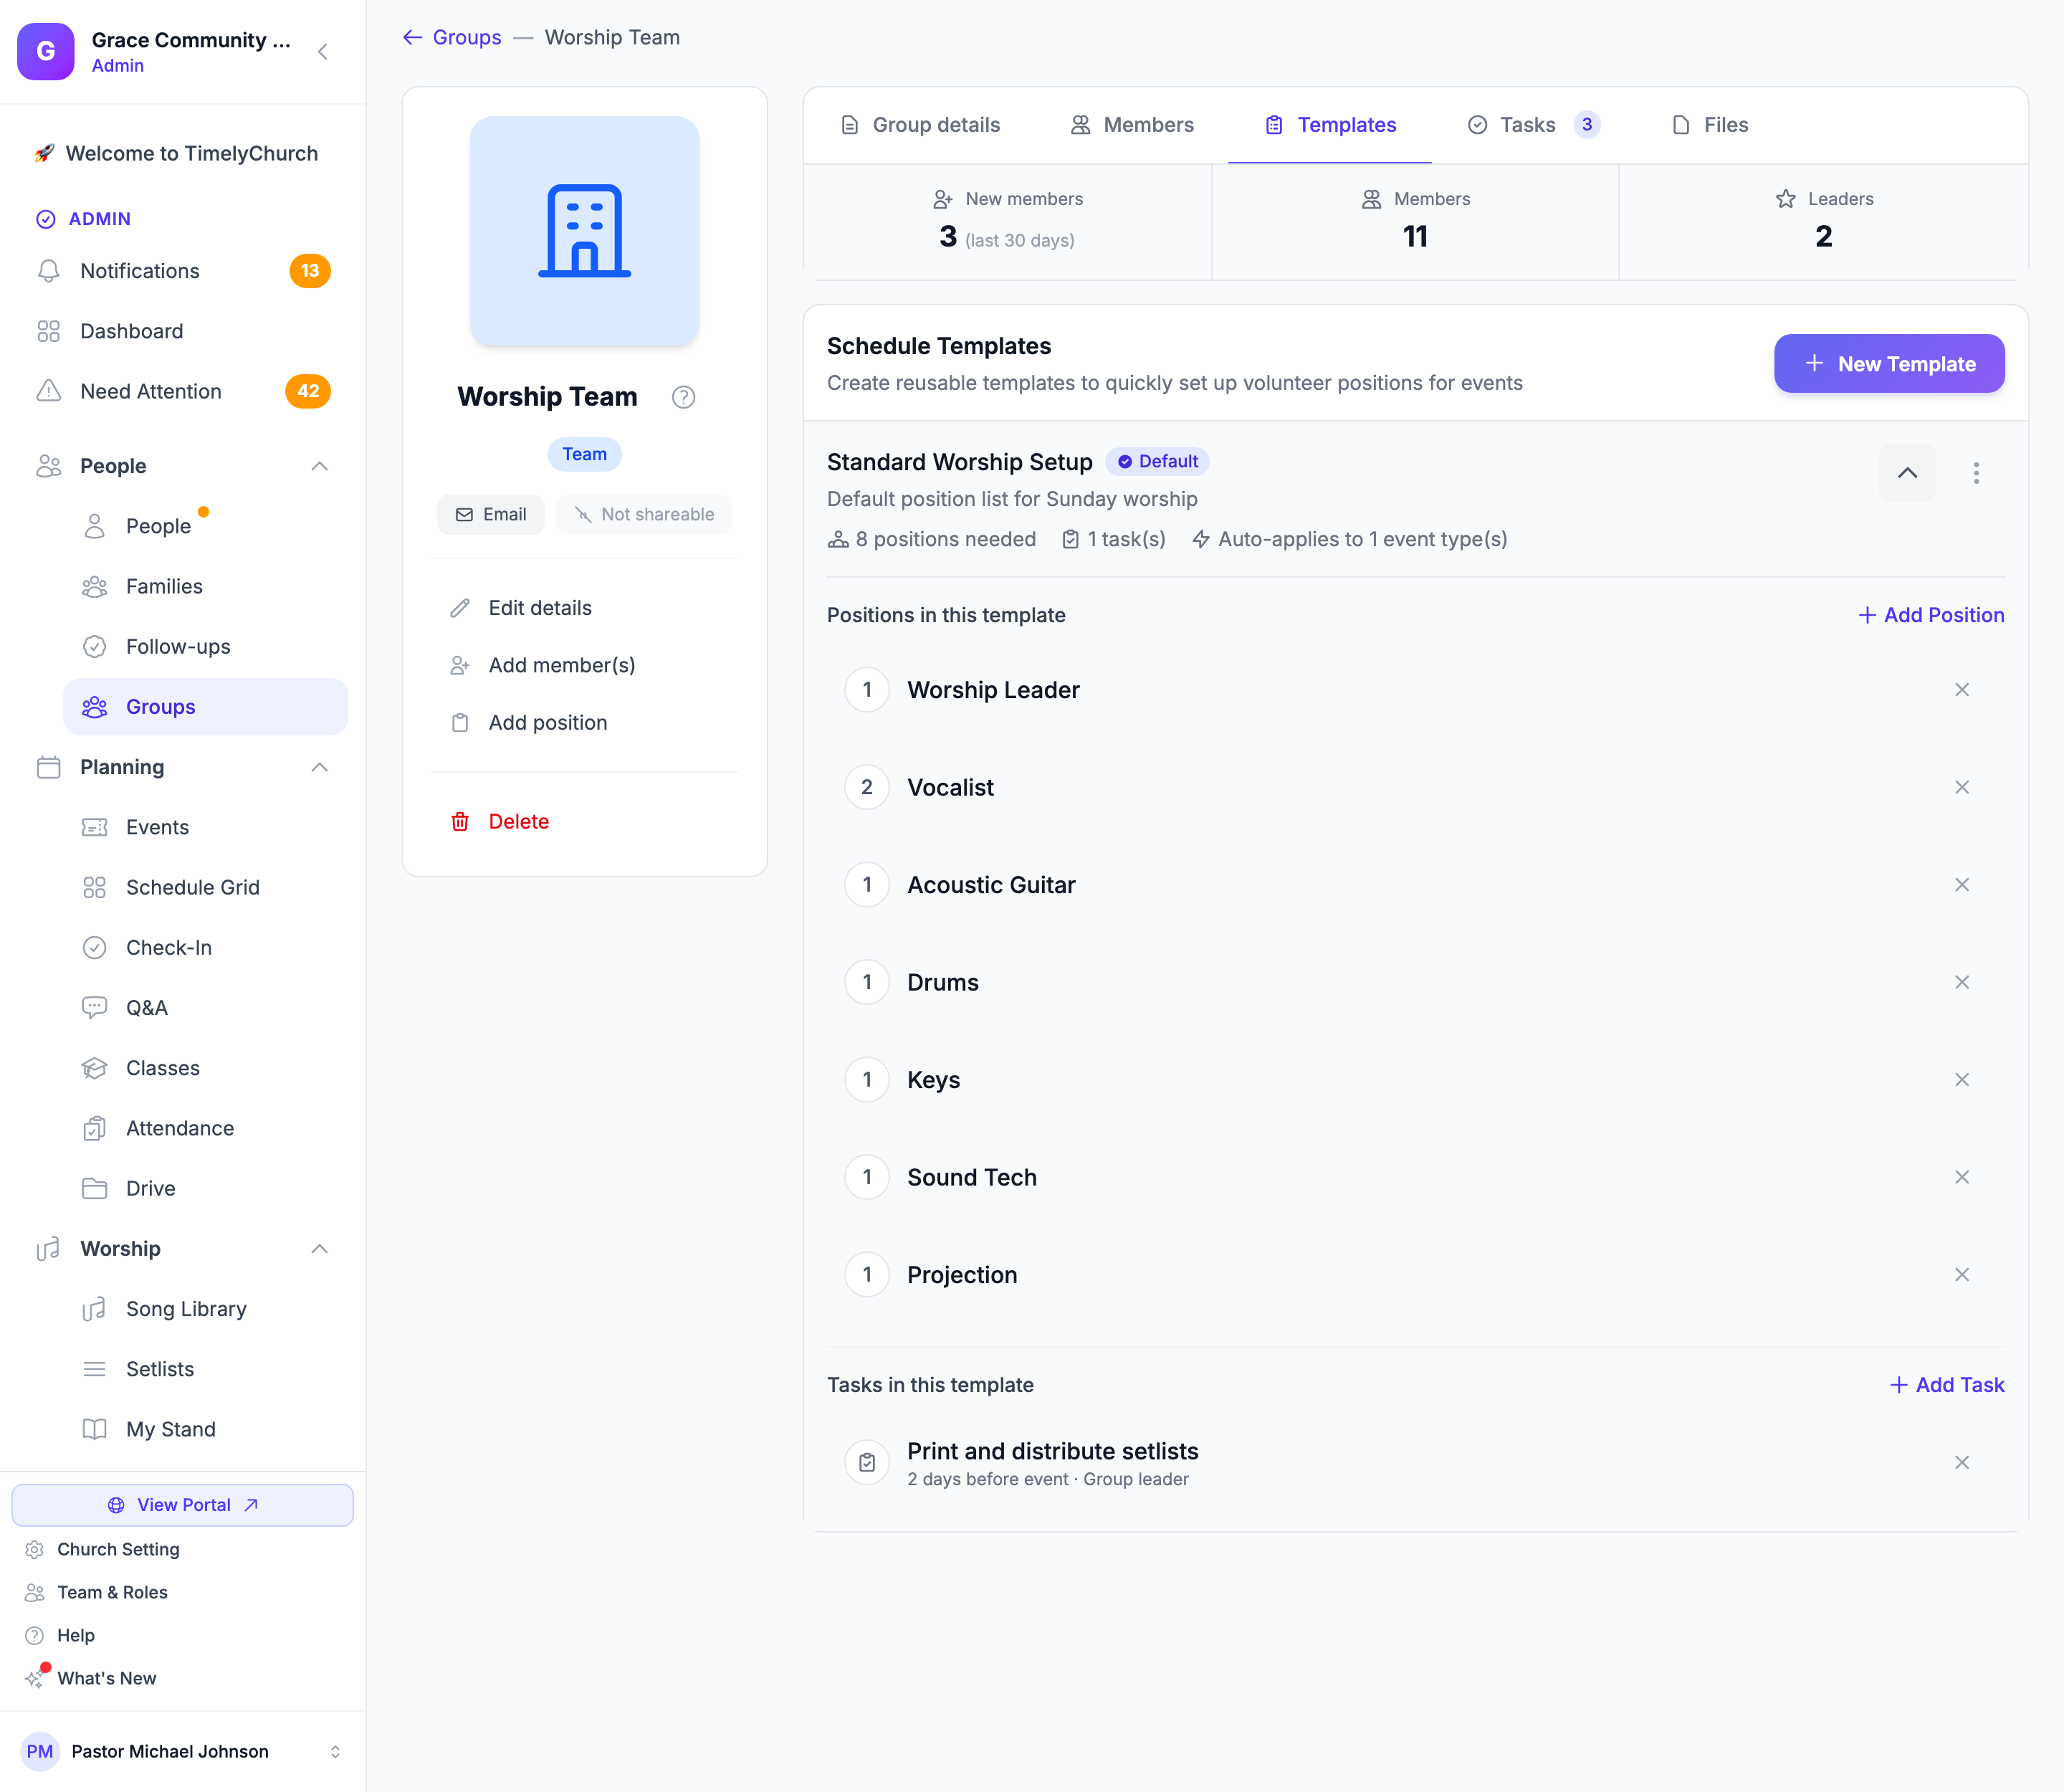Viewport: 2064px width, 1792px height.
Task: Click the Email chip under Worship Team
Action: pos(491,514)
